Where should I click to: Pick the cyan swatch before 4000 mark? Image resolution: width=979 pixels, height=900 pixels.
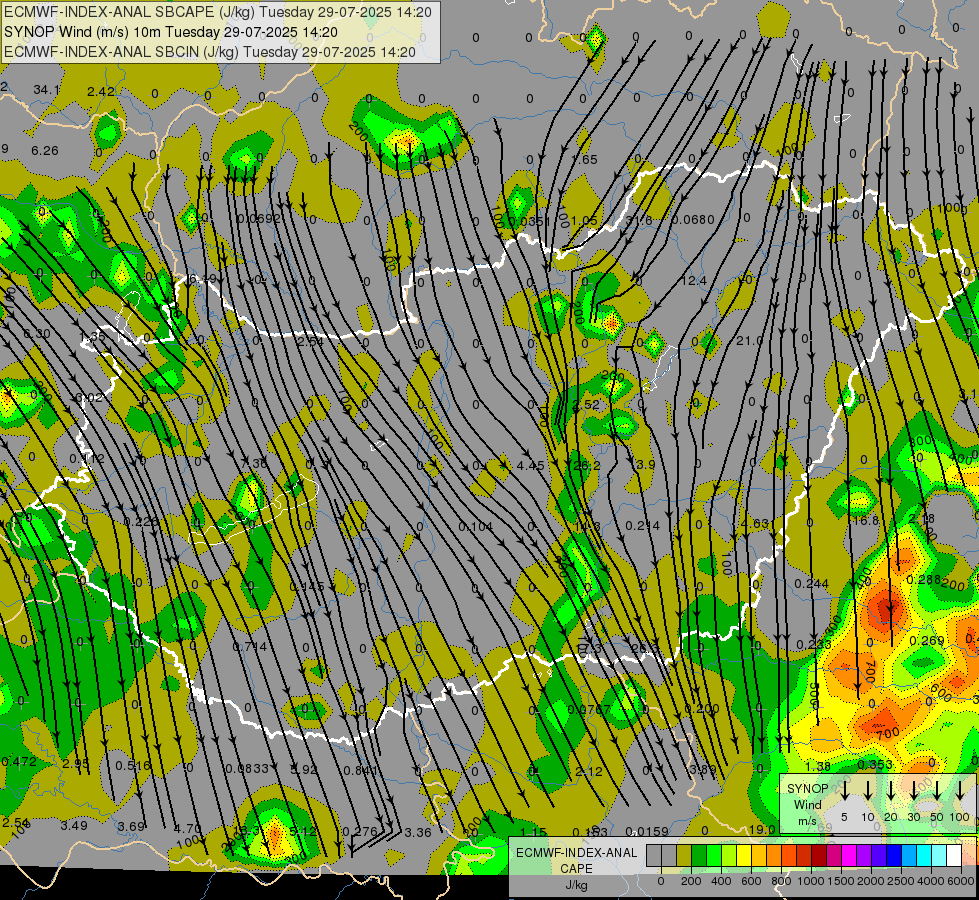pyautogui.click(x=923, y=855)
